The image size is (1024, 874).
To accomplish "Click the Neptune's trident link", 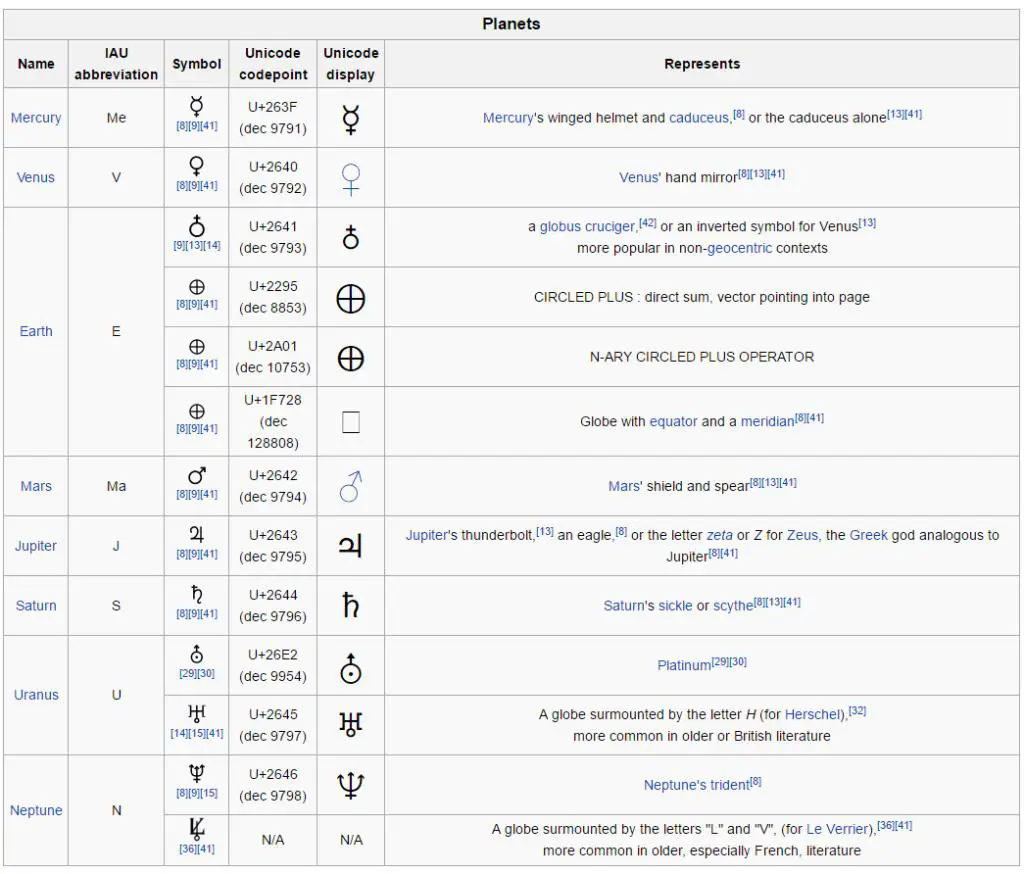I will tap(696, 785).
